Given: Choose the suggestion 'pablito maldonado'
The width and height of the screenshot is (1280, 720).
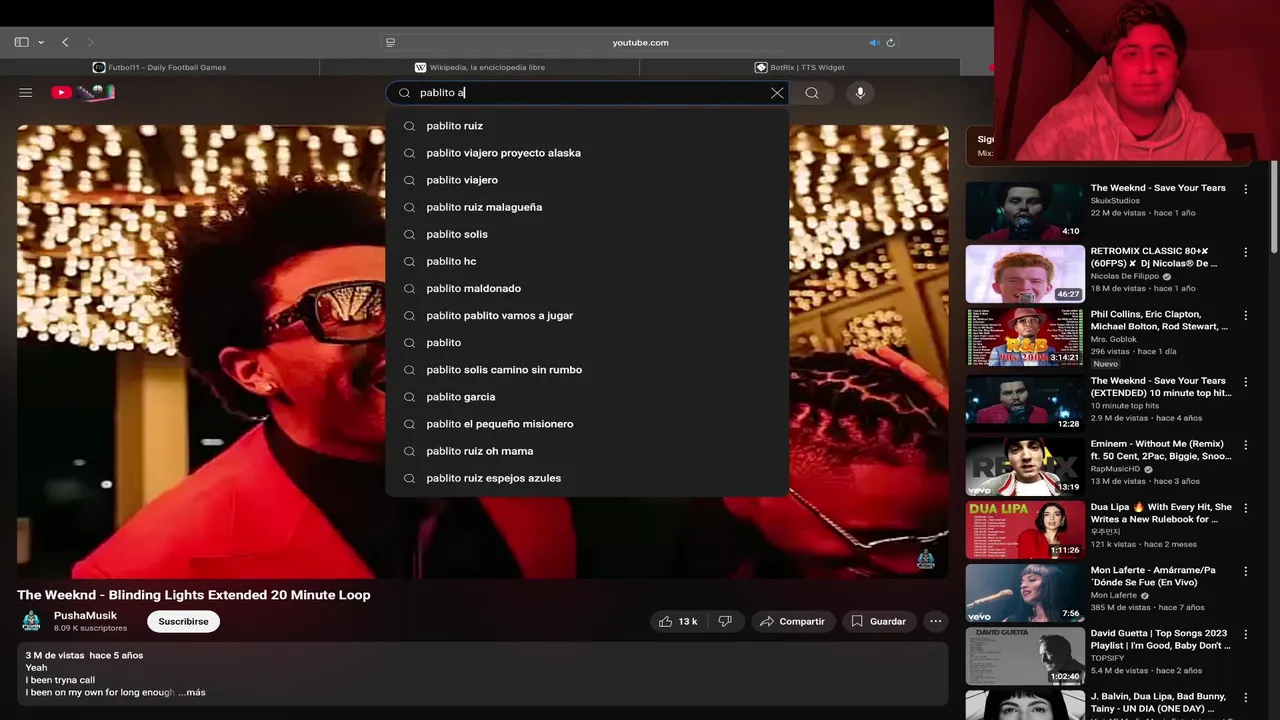Looking at the screenshot, I should 587,288.
